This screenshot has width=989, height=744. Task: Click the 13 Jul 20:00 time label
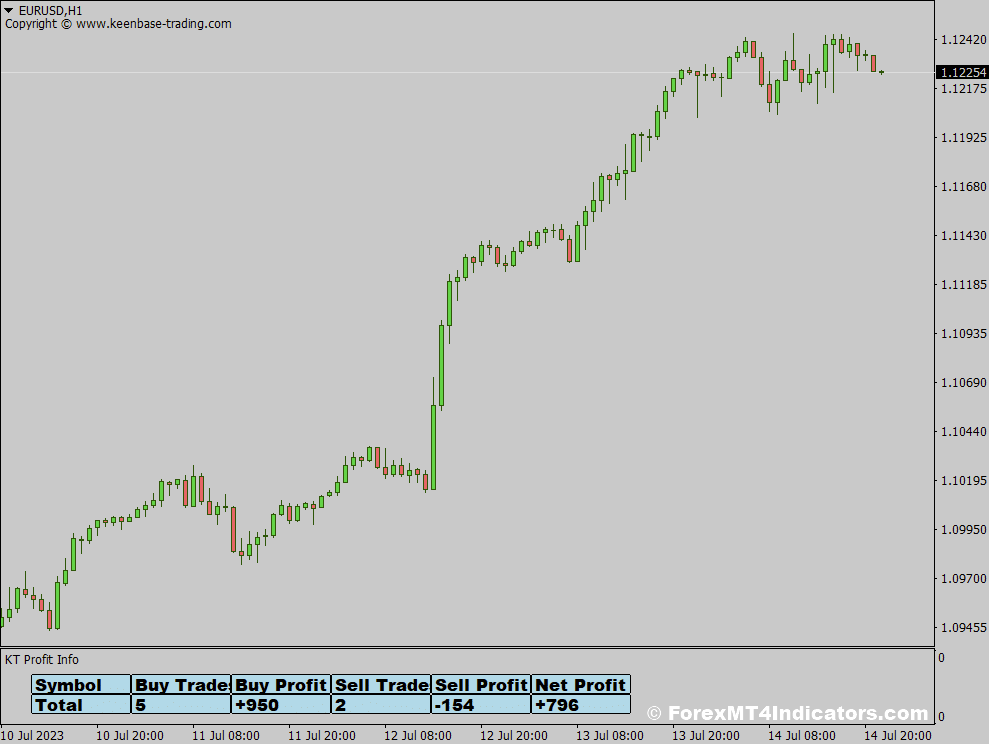coord(705,735)
